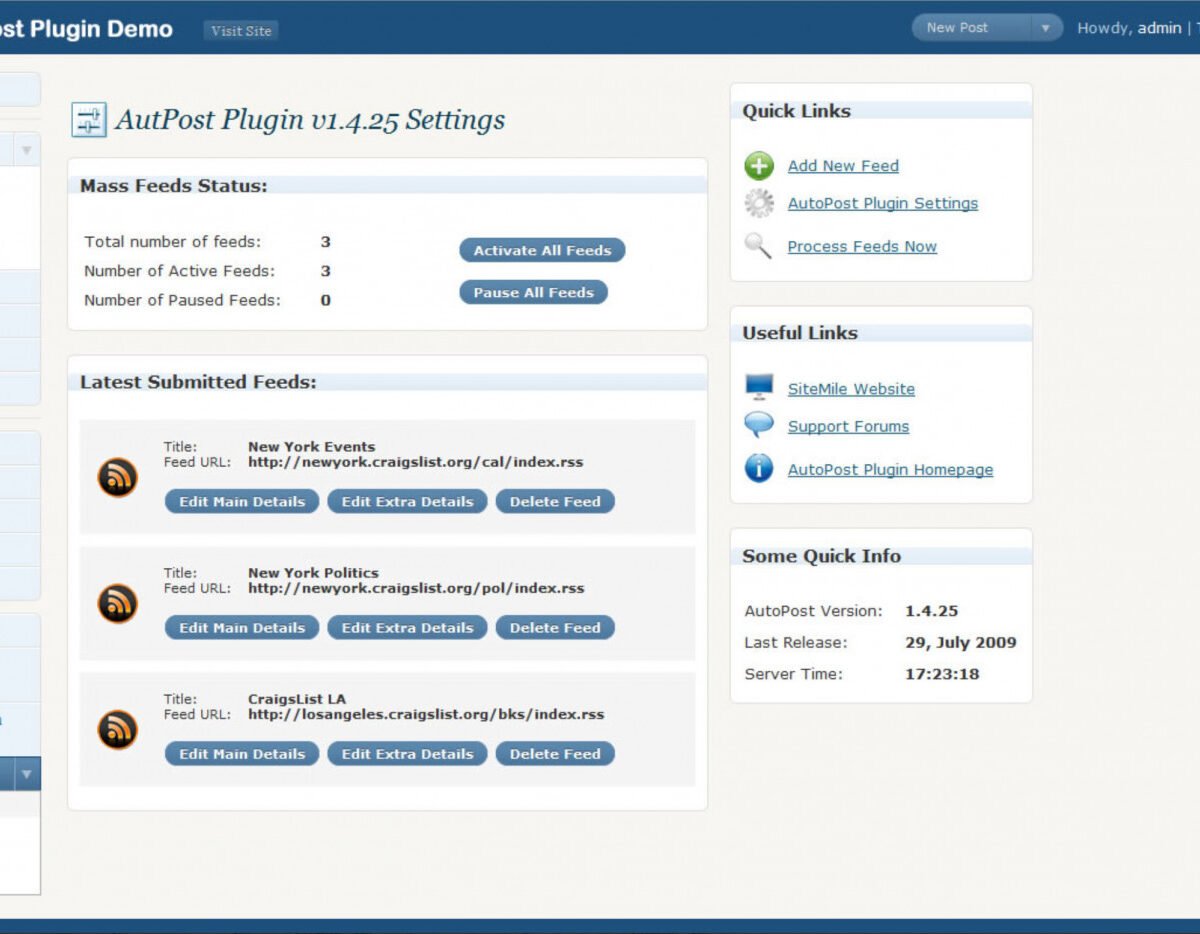This screenshot has width=1200, height=934.
Task: Click the gear icon beside AutoPost Plugin Settings
Action: click(x=759, y=203)
